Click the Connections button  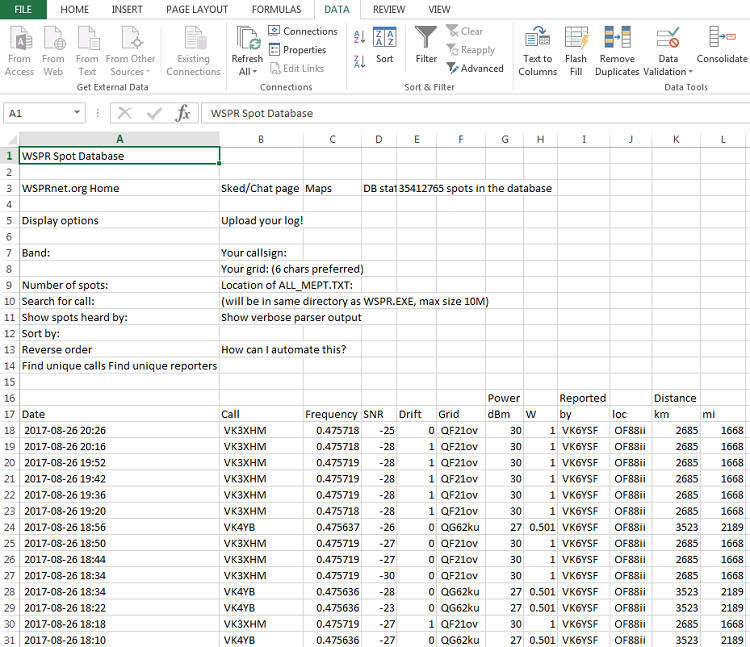302,31
